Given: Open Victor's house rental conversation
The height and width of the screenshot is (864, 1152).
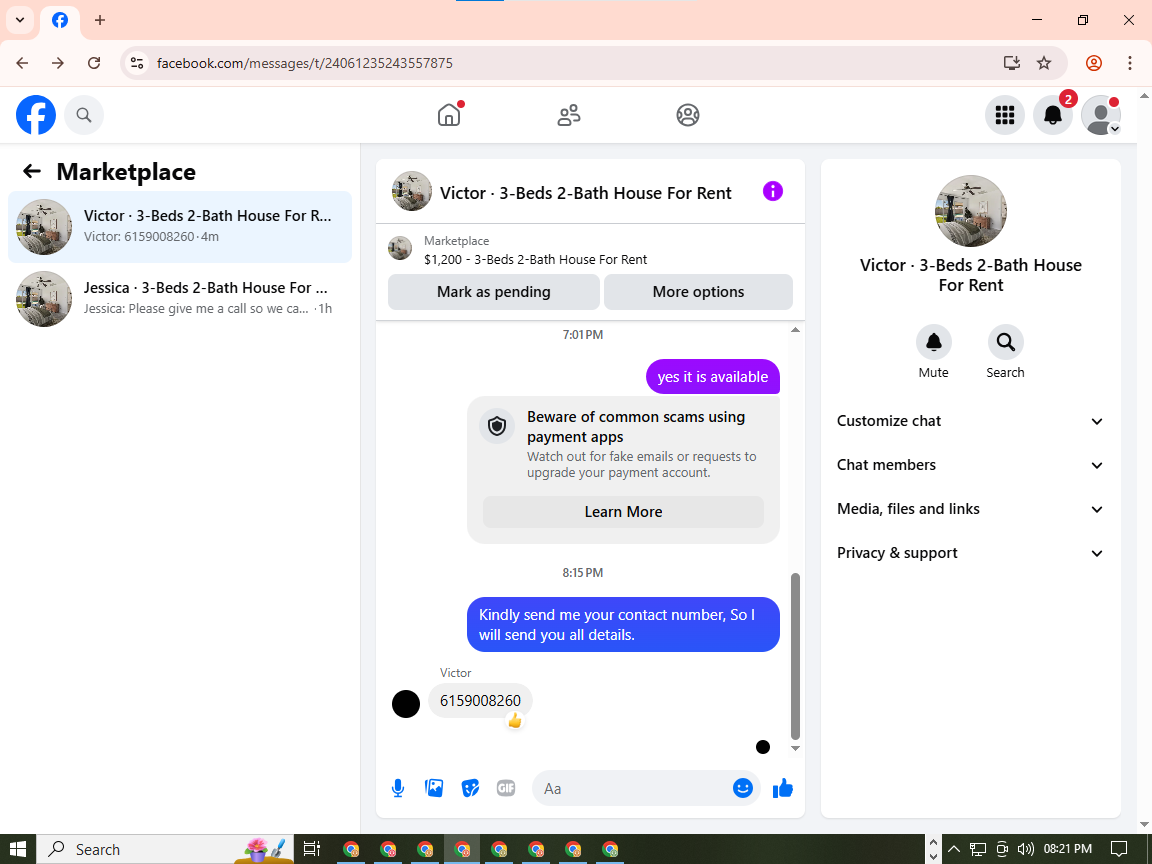Looking at the screenshot, I should tap(180, 227).
